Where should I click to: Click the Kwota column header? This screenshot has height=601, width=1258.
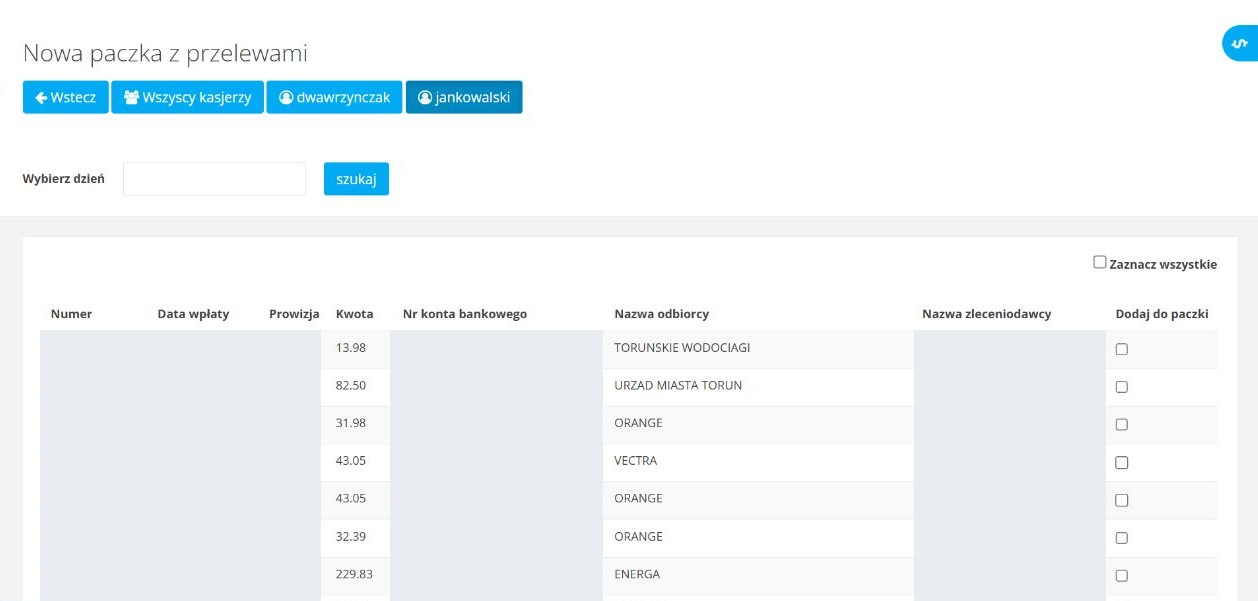coord(354,314)
